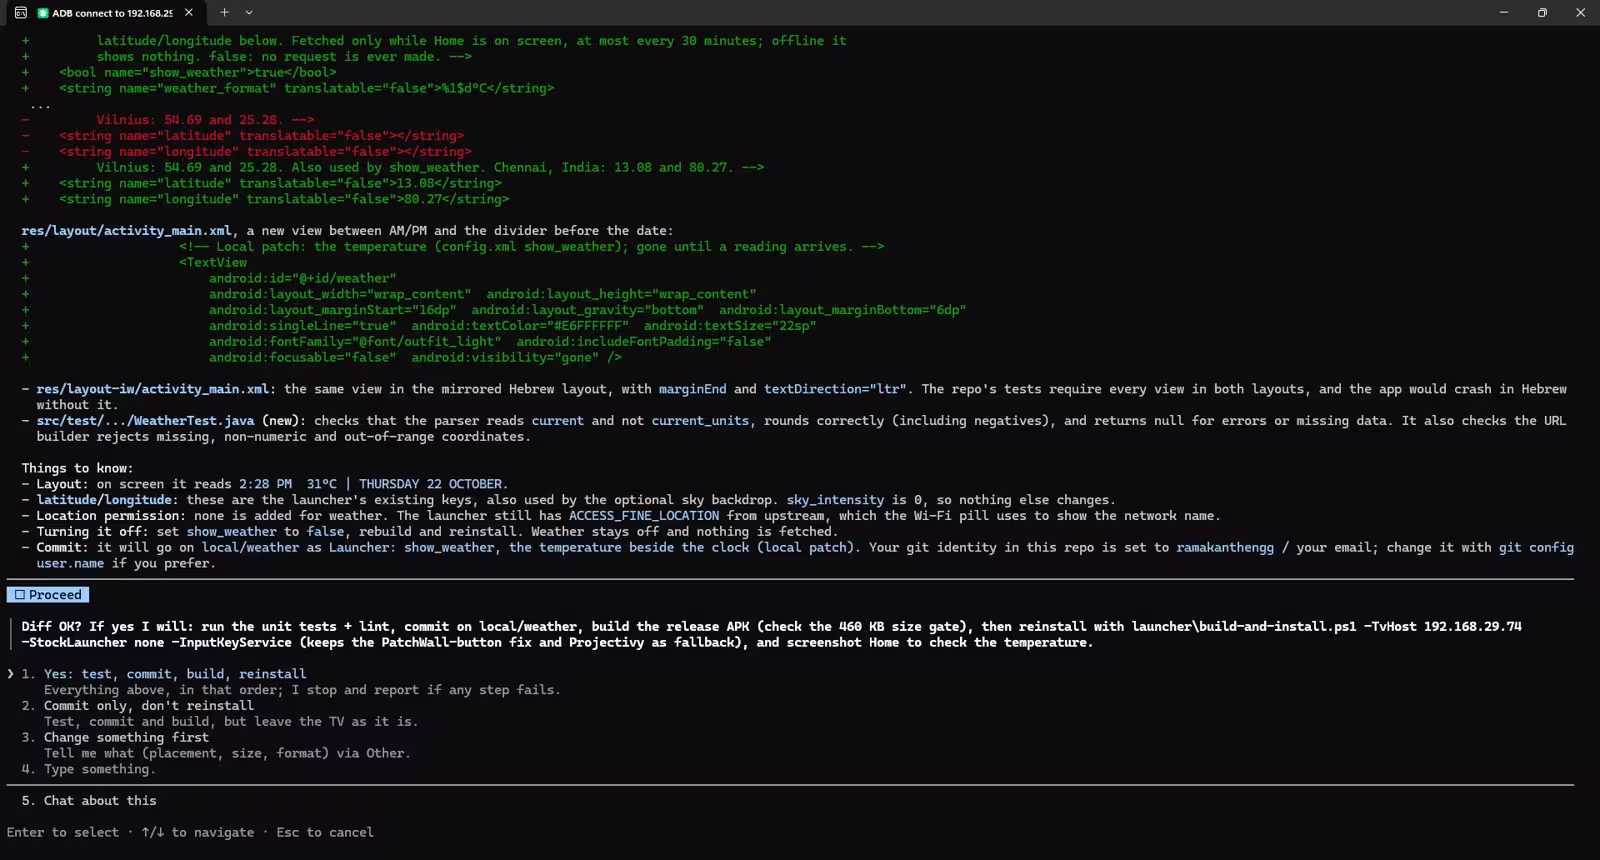The height and width of the screenshot is (860, 1600).
Task: Click the textDirection="ltr" attribute text
Action: 835,389
